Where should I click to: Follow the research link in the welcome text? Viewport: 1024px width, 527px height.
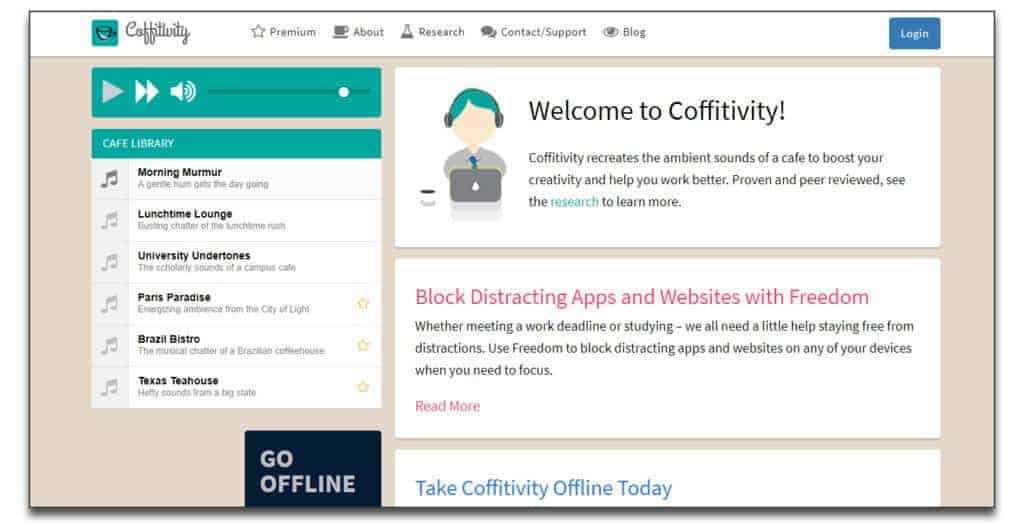tap(574, 202)
